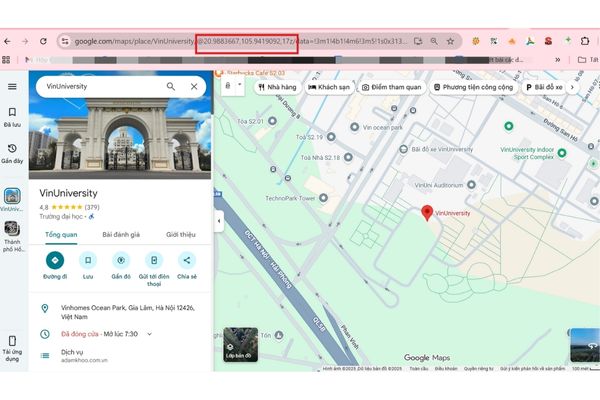The image size is (600, 400).
Task: Open the Đã lưu saved places
Action: point(12,117)
